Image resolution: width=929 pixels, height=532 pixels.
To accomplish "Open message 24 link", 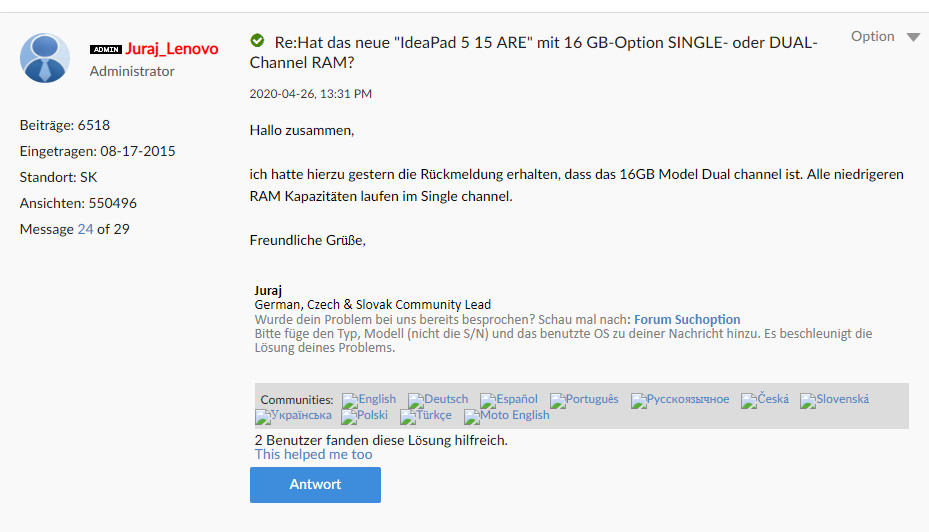I will click(x=85, y=229).
